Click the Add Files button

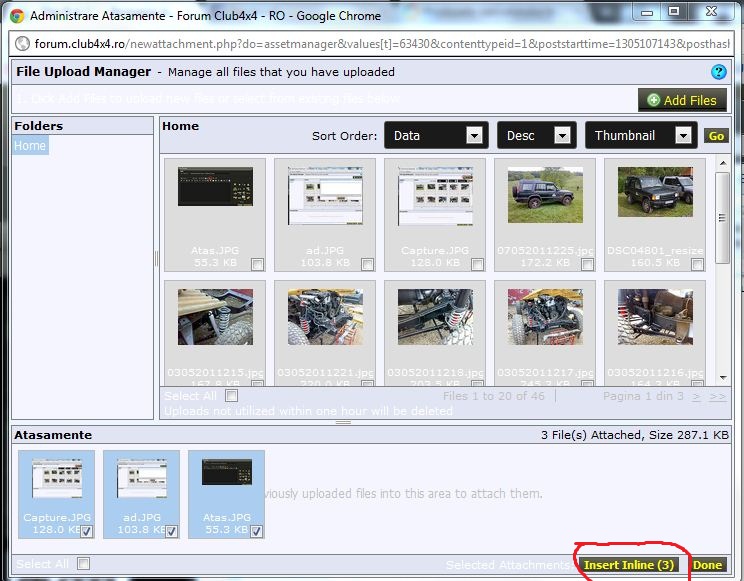point(682,100)
